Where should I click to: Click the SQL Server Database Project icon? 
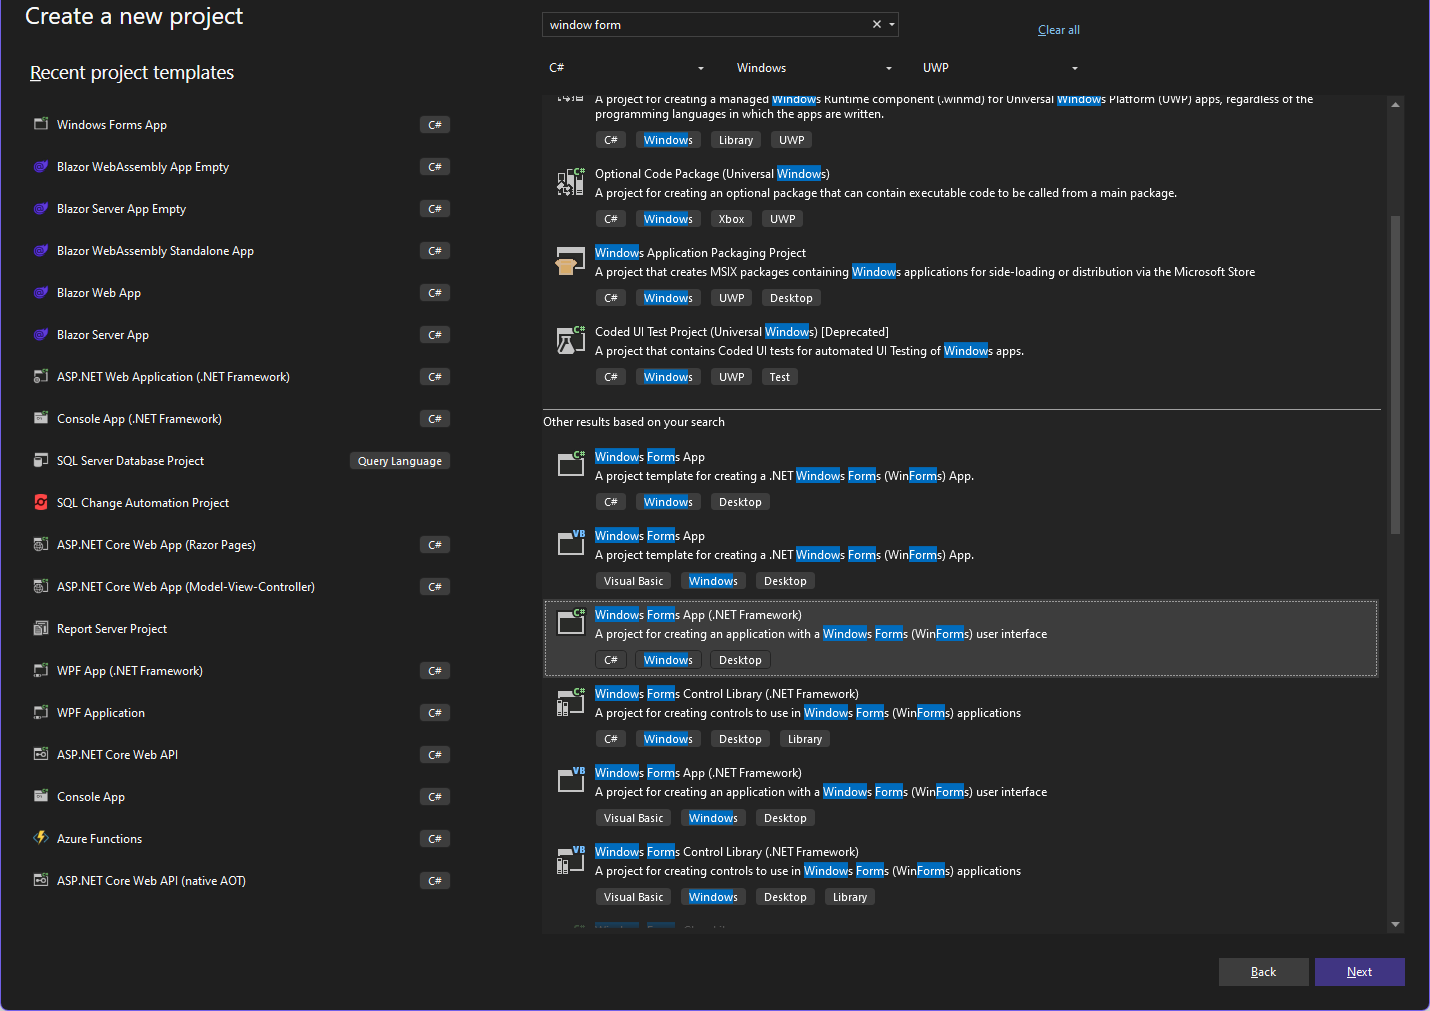click(x=41, y=460)
